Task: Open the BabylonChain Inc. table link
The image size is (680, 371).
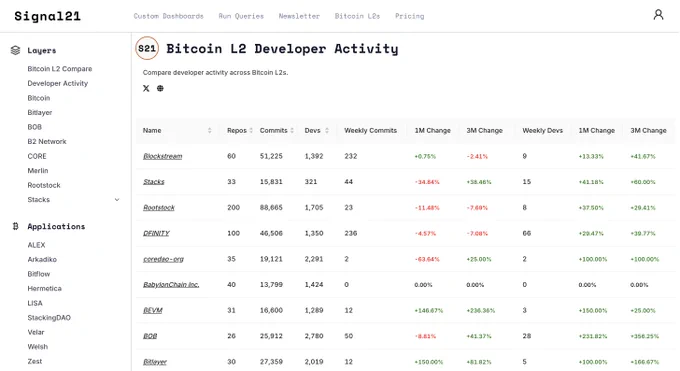Action: point(171,285)
